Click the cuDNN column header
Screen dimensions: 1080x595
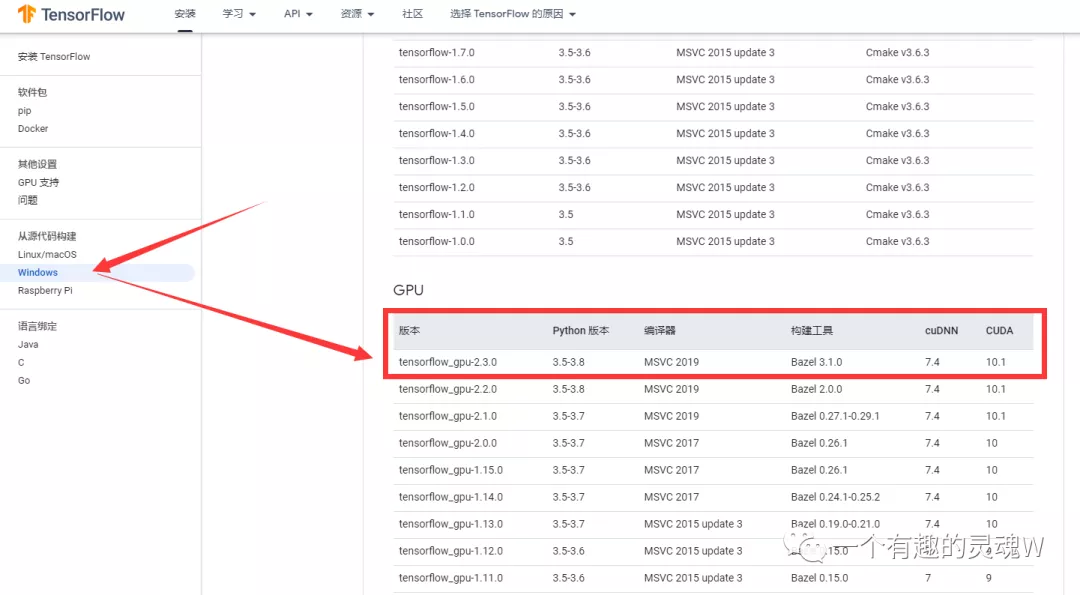click(942, 331)
